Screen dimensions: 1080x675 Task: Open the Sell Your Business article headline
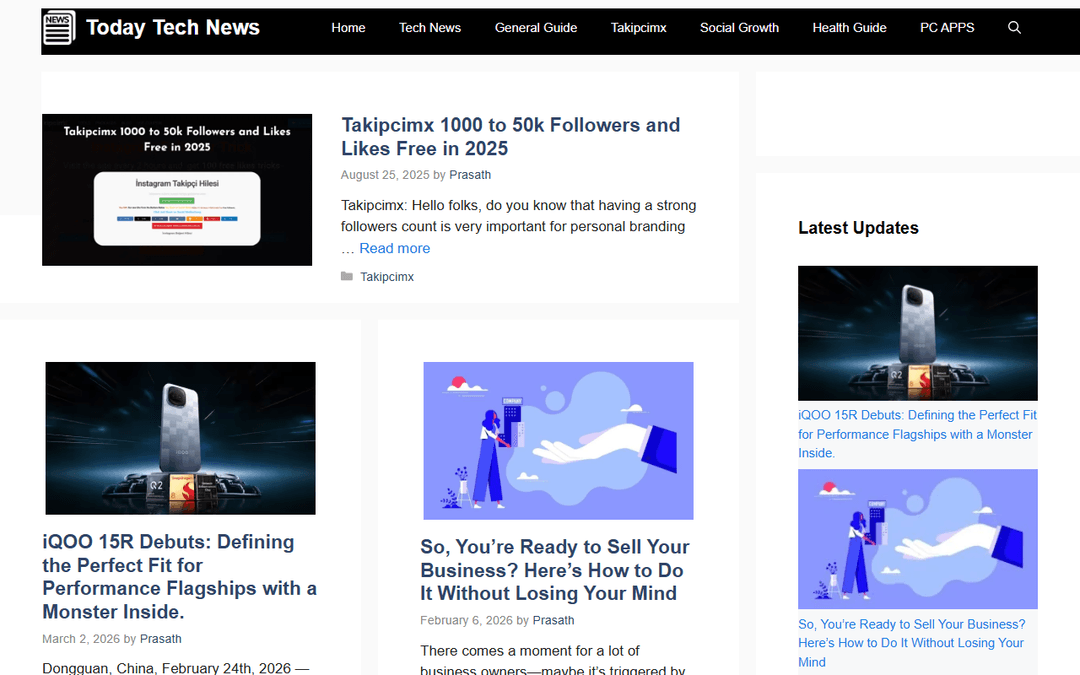pos(554,570)
